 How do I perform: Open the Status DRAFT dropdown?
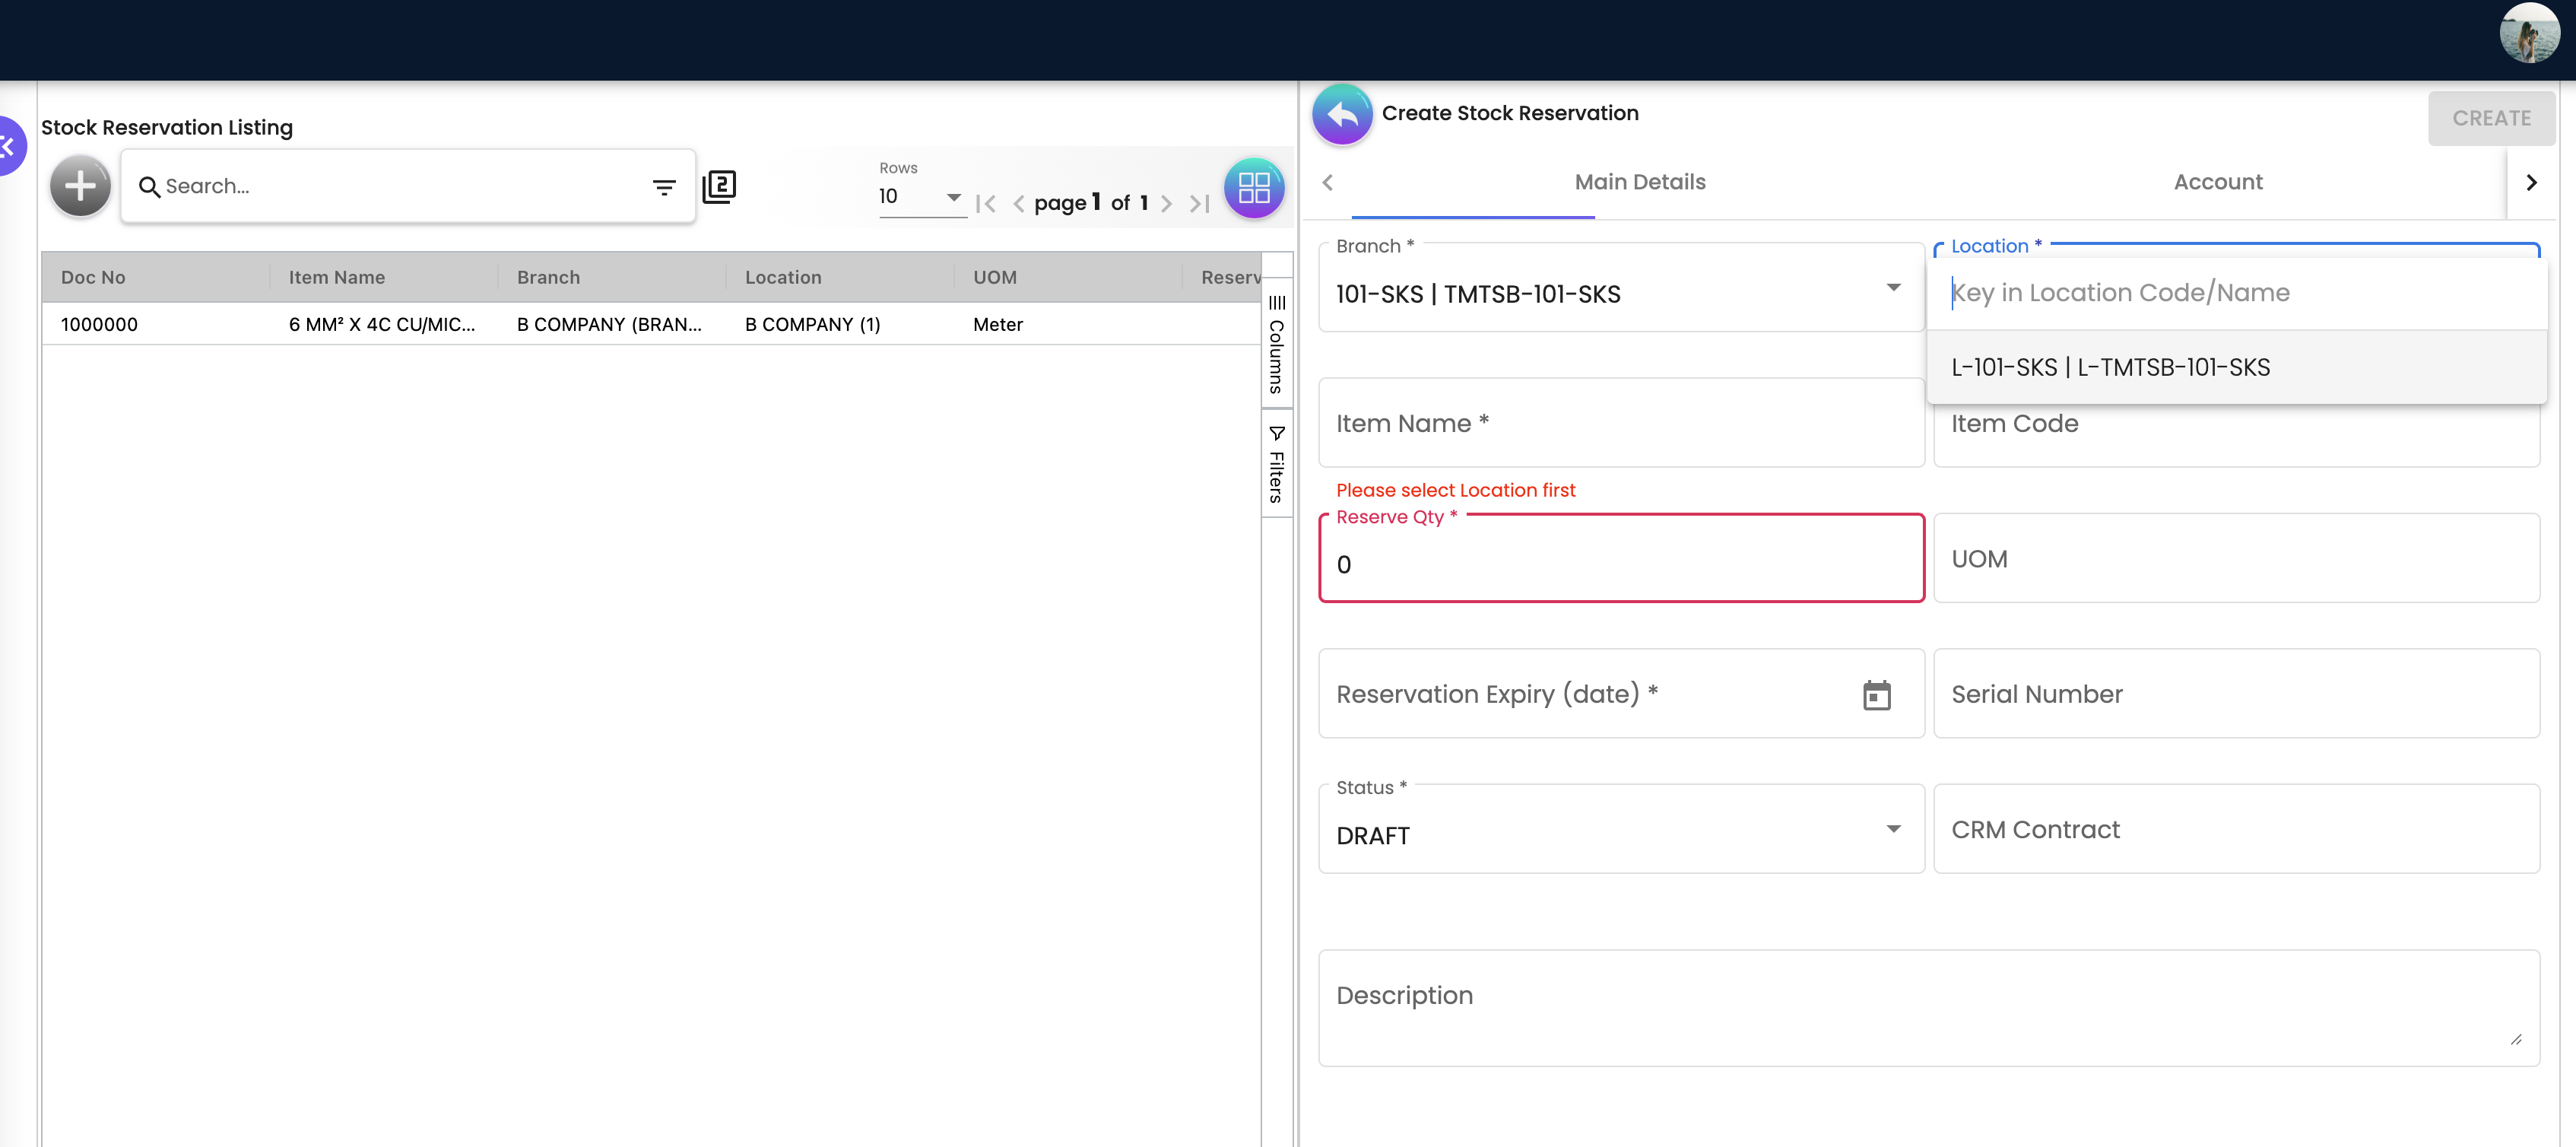1620,829
